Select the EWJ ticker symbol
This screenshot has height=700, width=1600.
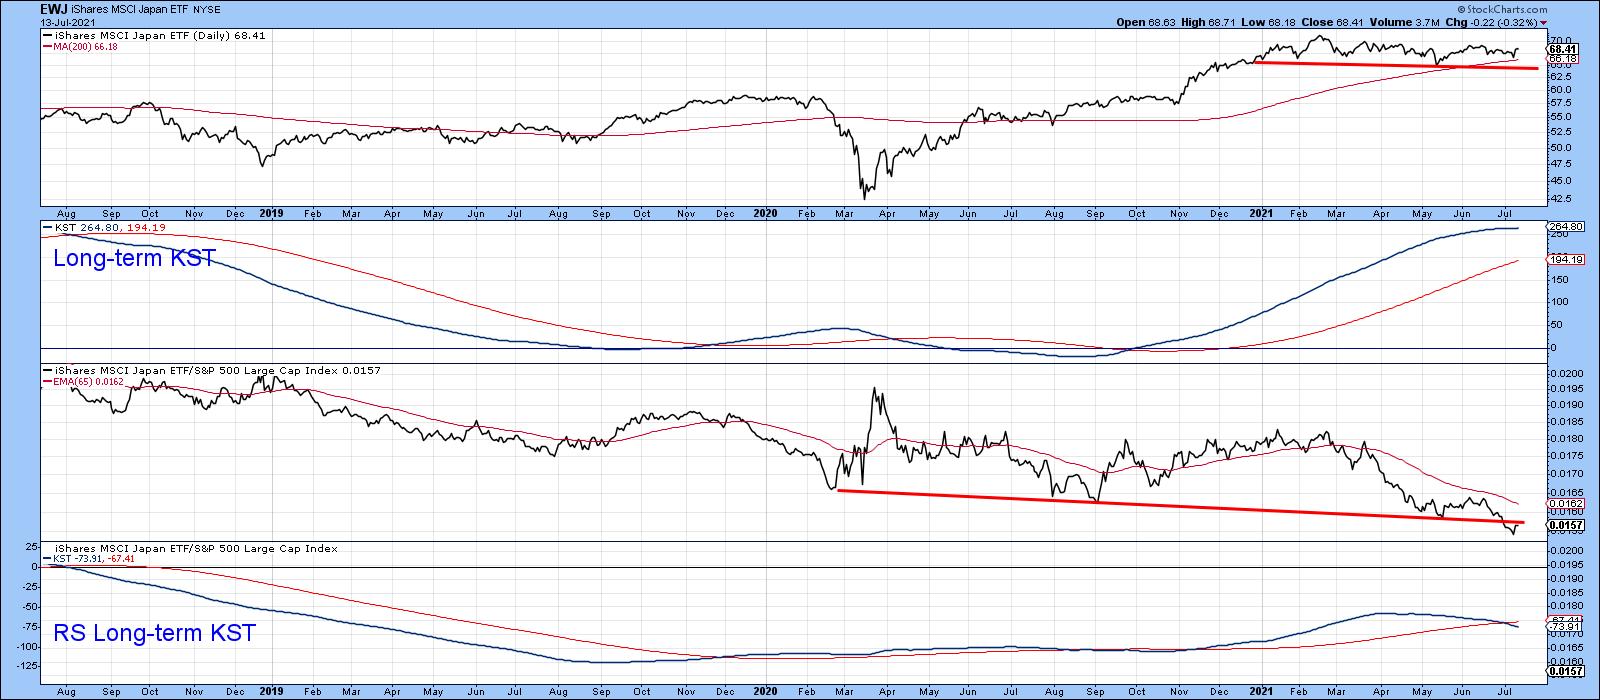tap(54, 8)
